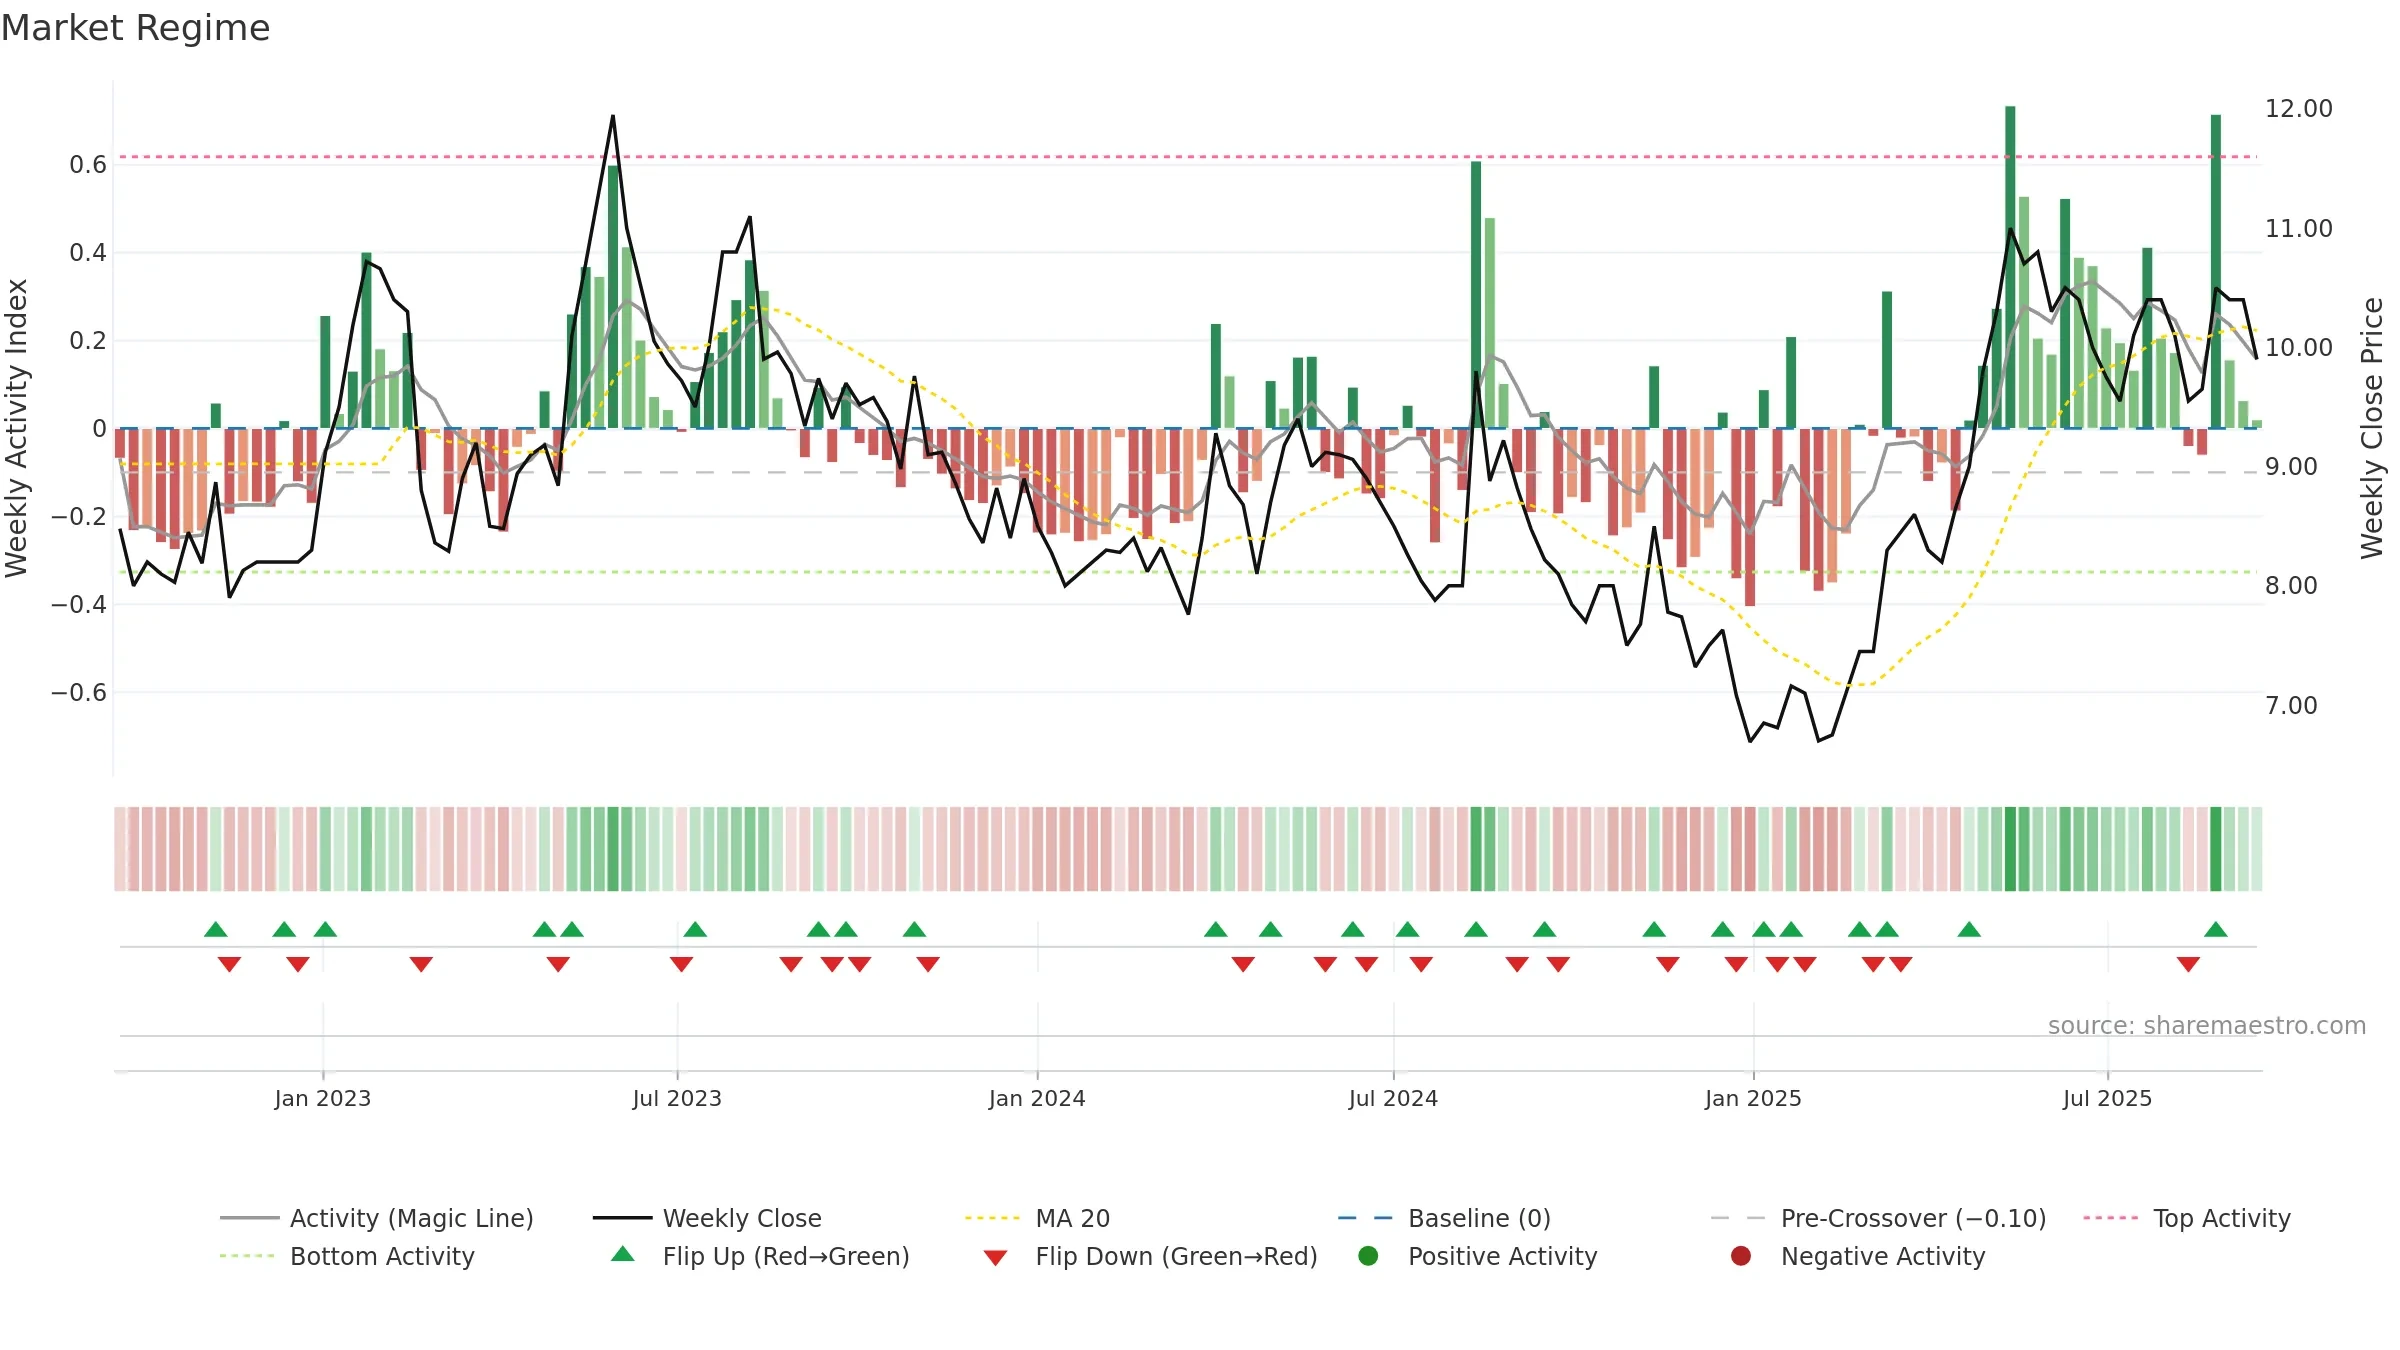Click the first red flip-down triangle marker

tap(229, 964)
